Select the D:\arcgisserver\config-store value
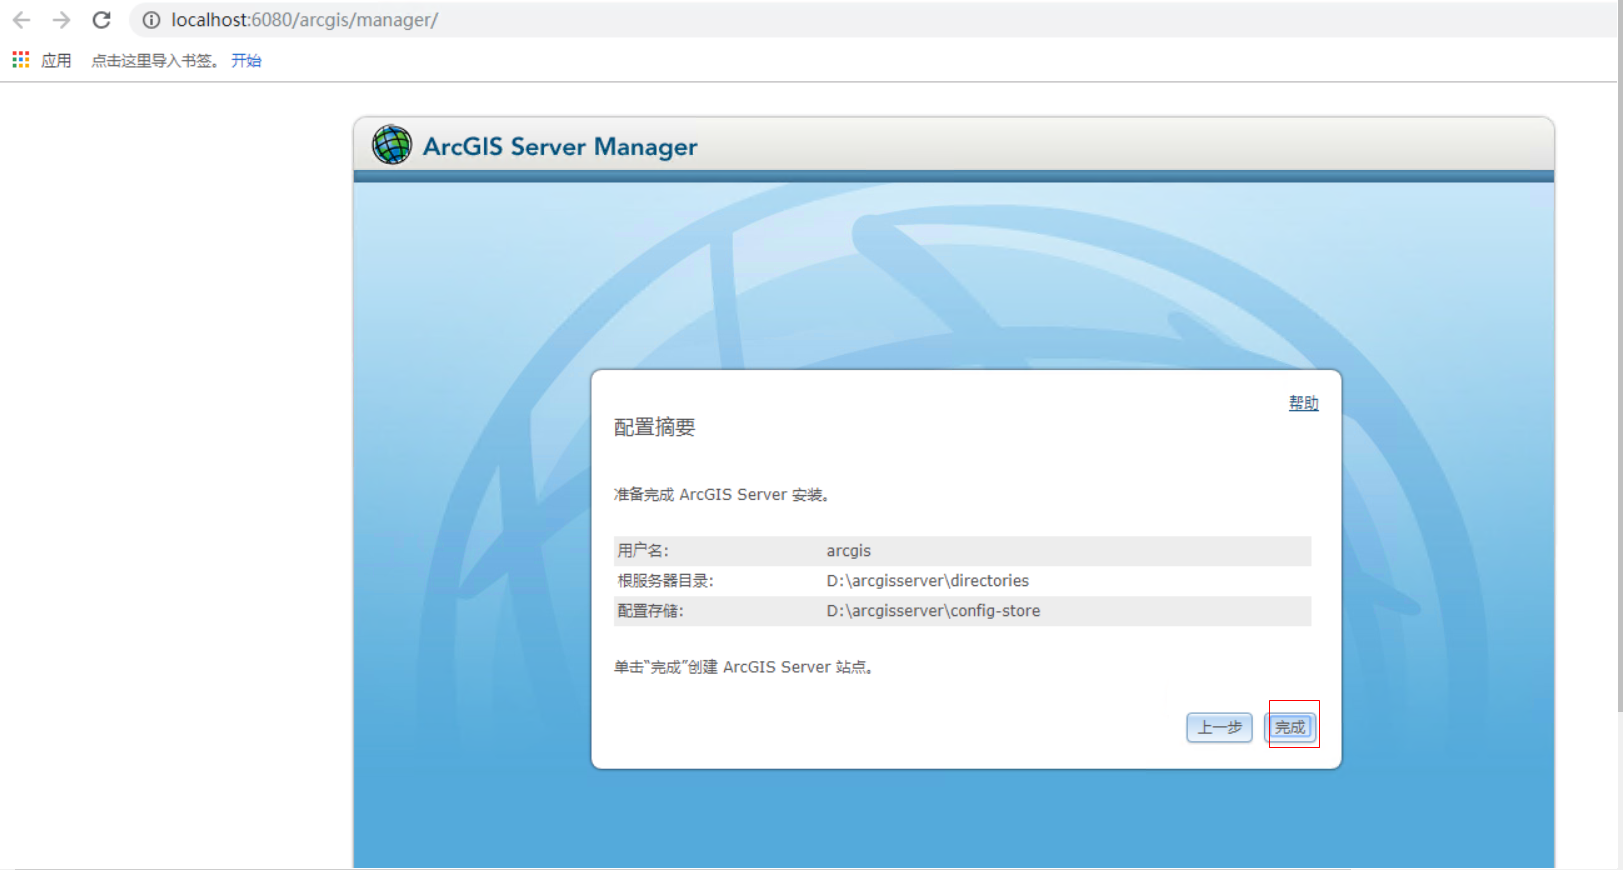 click(x=933, y=611)
